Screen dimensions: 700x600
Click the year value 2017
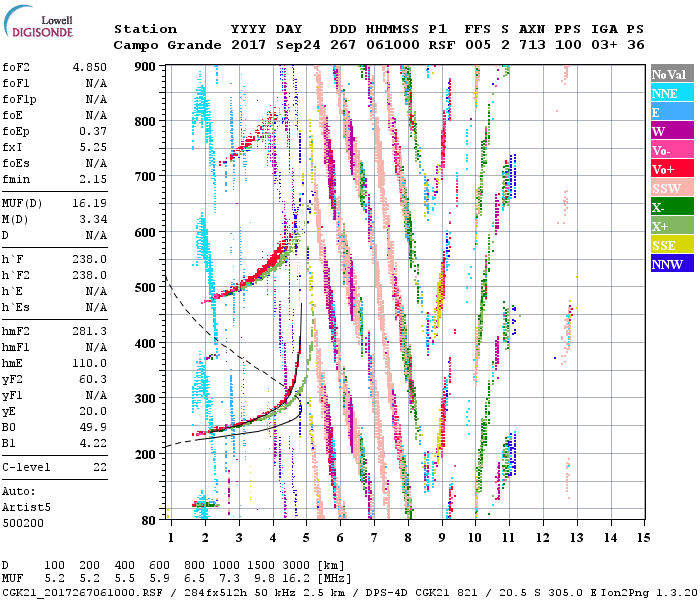pyautogui.click(x=248, y=45)
